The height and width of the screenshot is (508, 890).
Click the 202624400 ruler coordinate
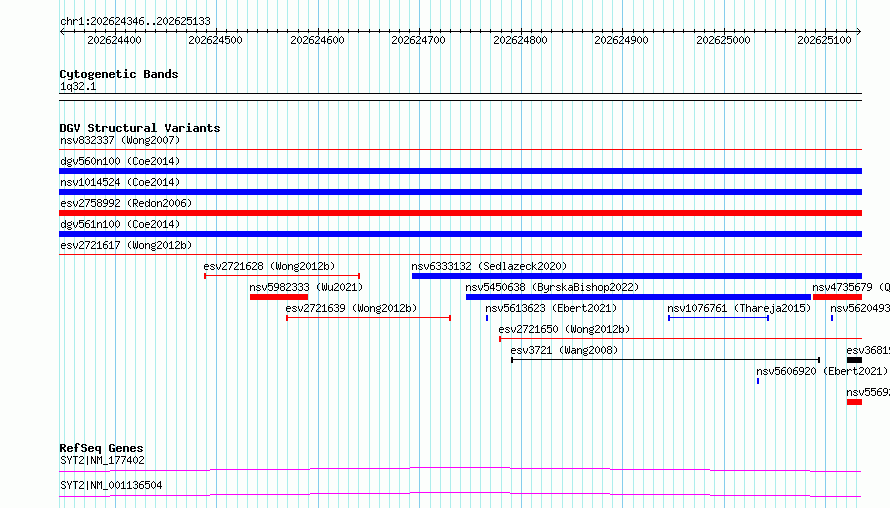(x=115, y=40)
